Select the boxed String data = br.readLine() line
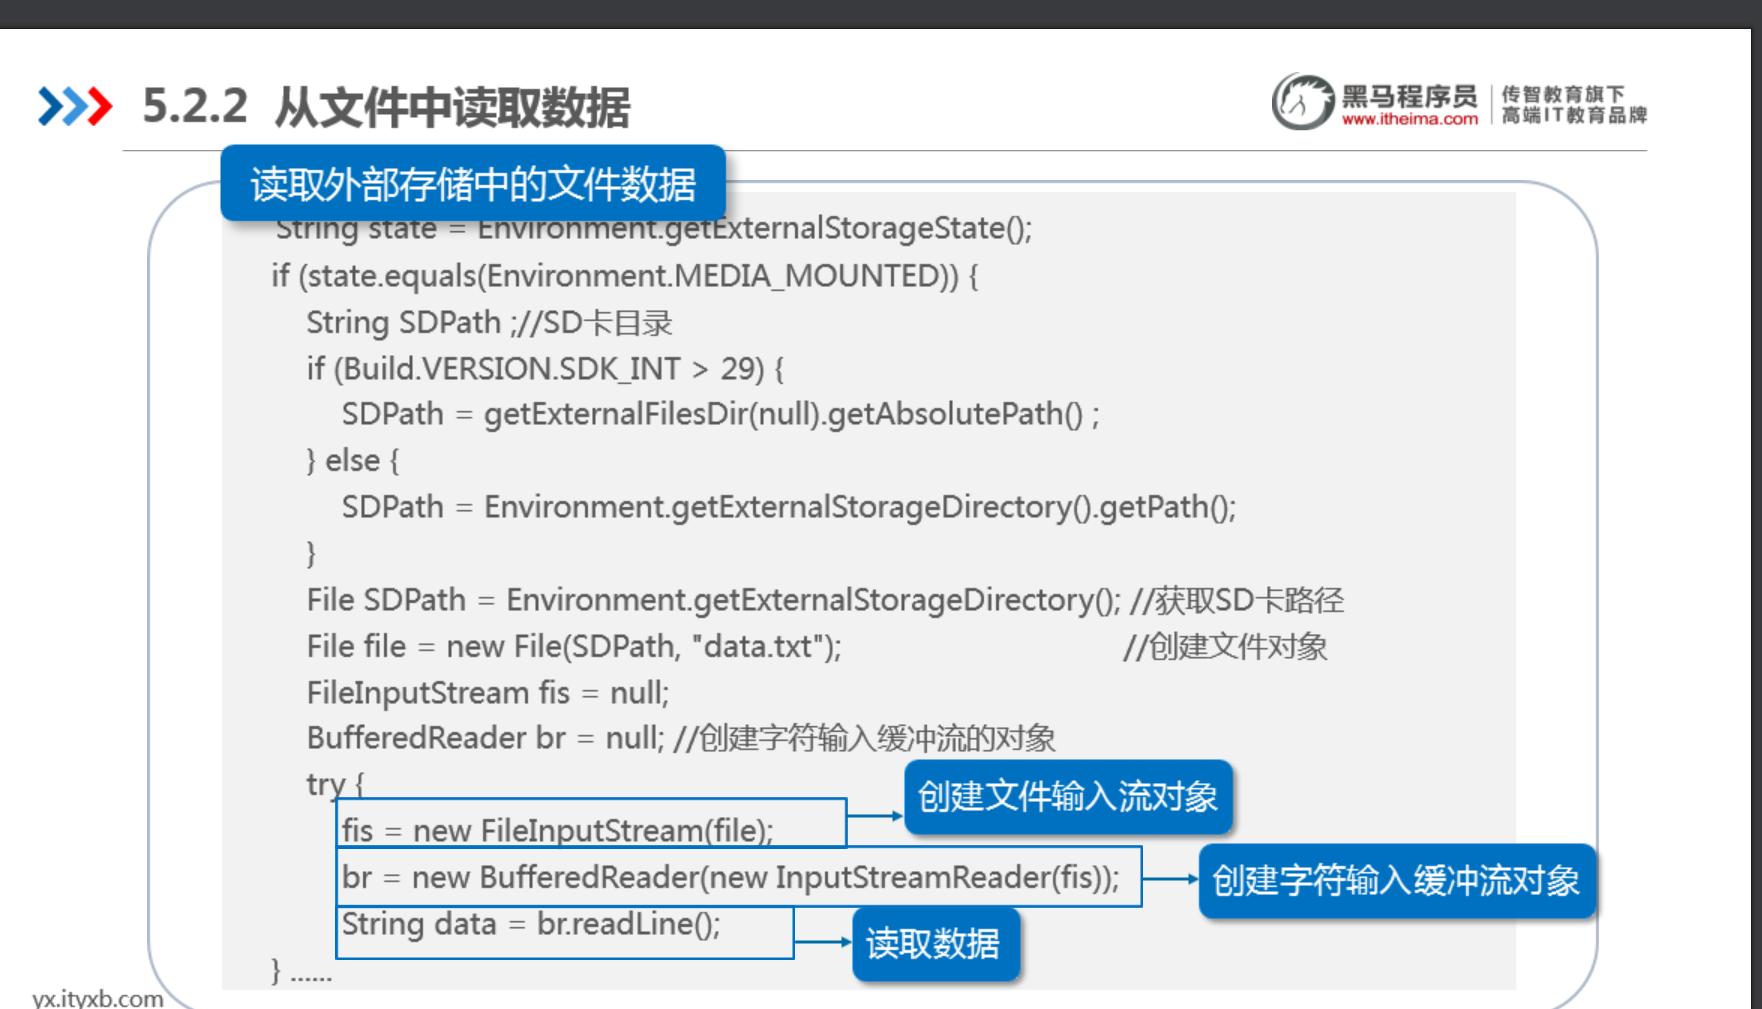The height and width of the screenshot is (1009, 1762). (565, 932)
